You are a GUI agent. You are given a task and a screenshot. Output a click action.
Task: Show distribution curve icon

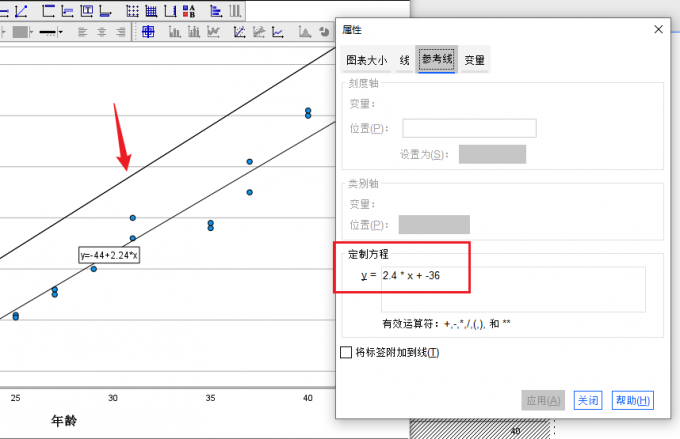305,32
